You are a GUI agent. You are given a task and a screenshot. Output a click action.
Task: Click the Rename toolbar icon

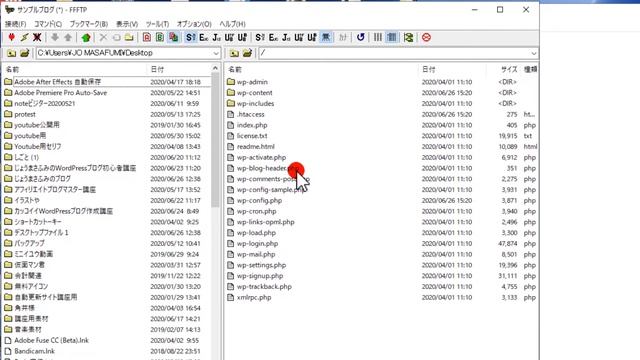[116, 38]
